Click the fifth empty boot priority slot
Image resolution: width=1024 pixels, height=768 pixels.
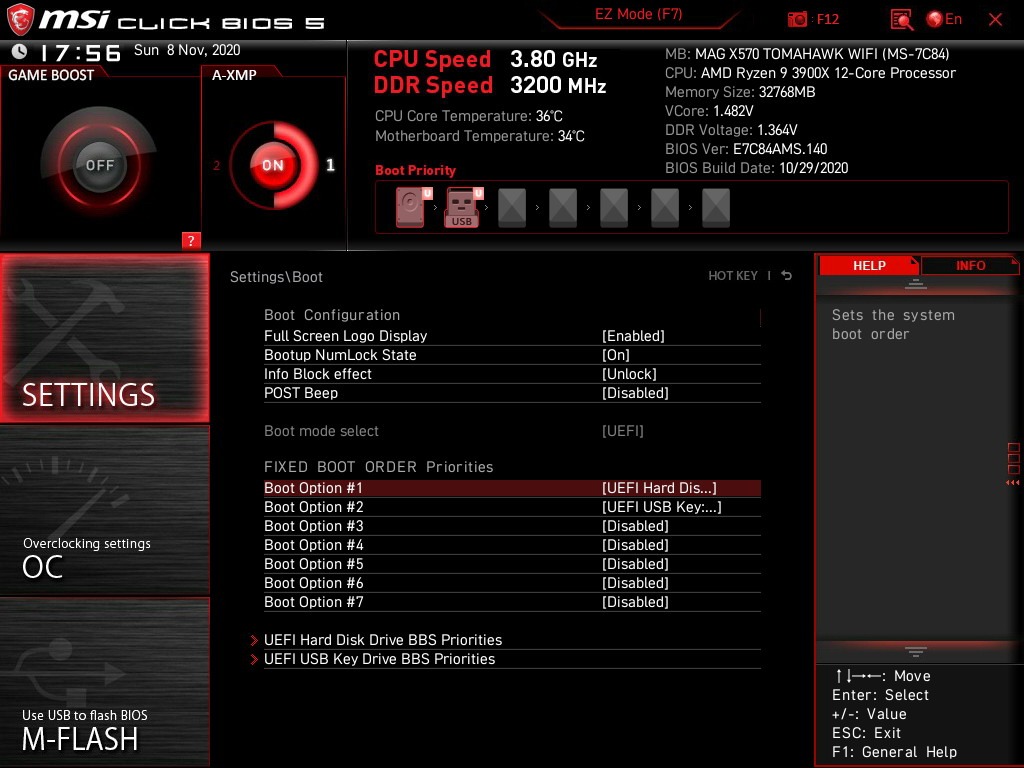[x=614, y=208]
